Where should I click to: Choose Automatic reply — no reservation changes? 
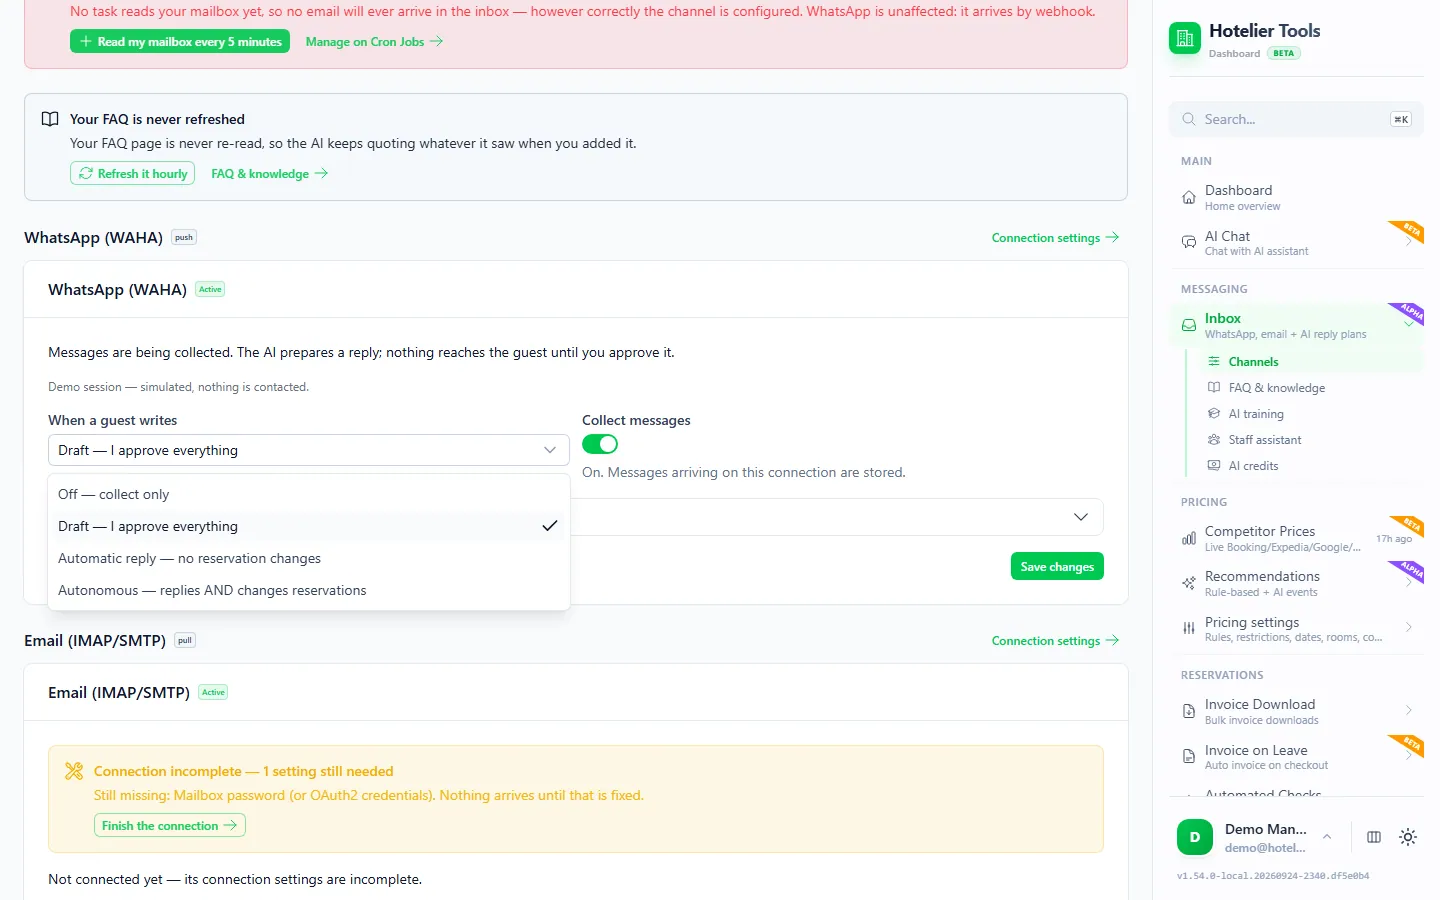[309, 558]
